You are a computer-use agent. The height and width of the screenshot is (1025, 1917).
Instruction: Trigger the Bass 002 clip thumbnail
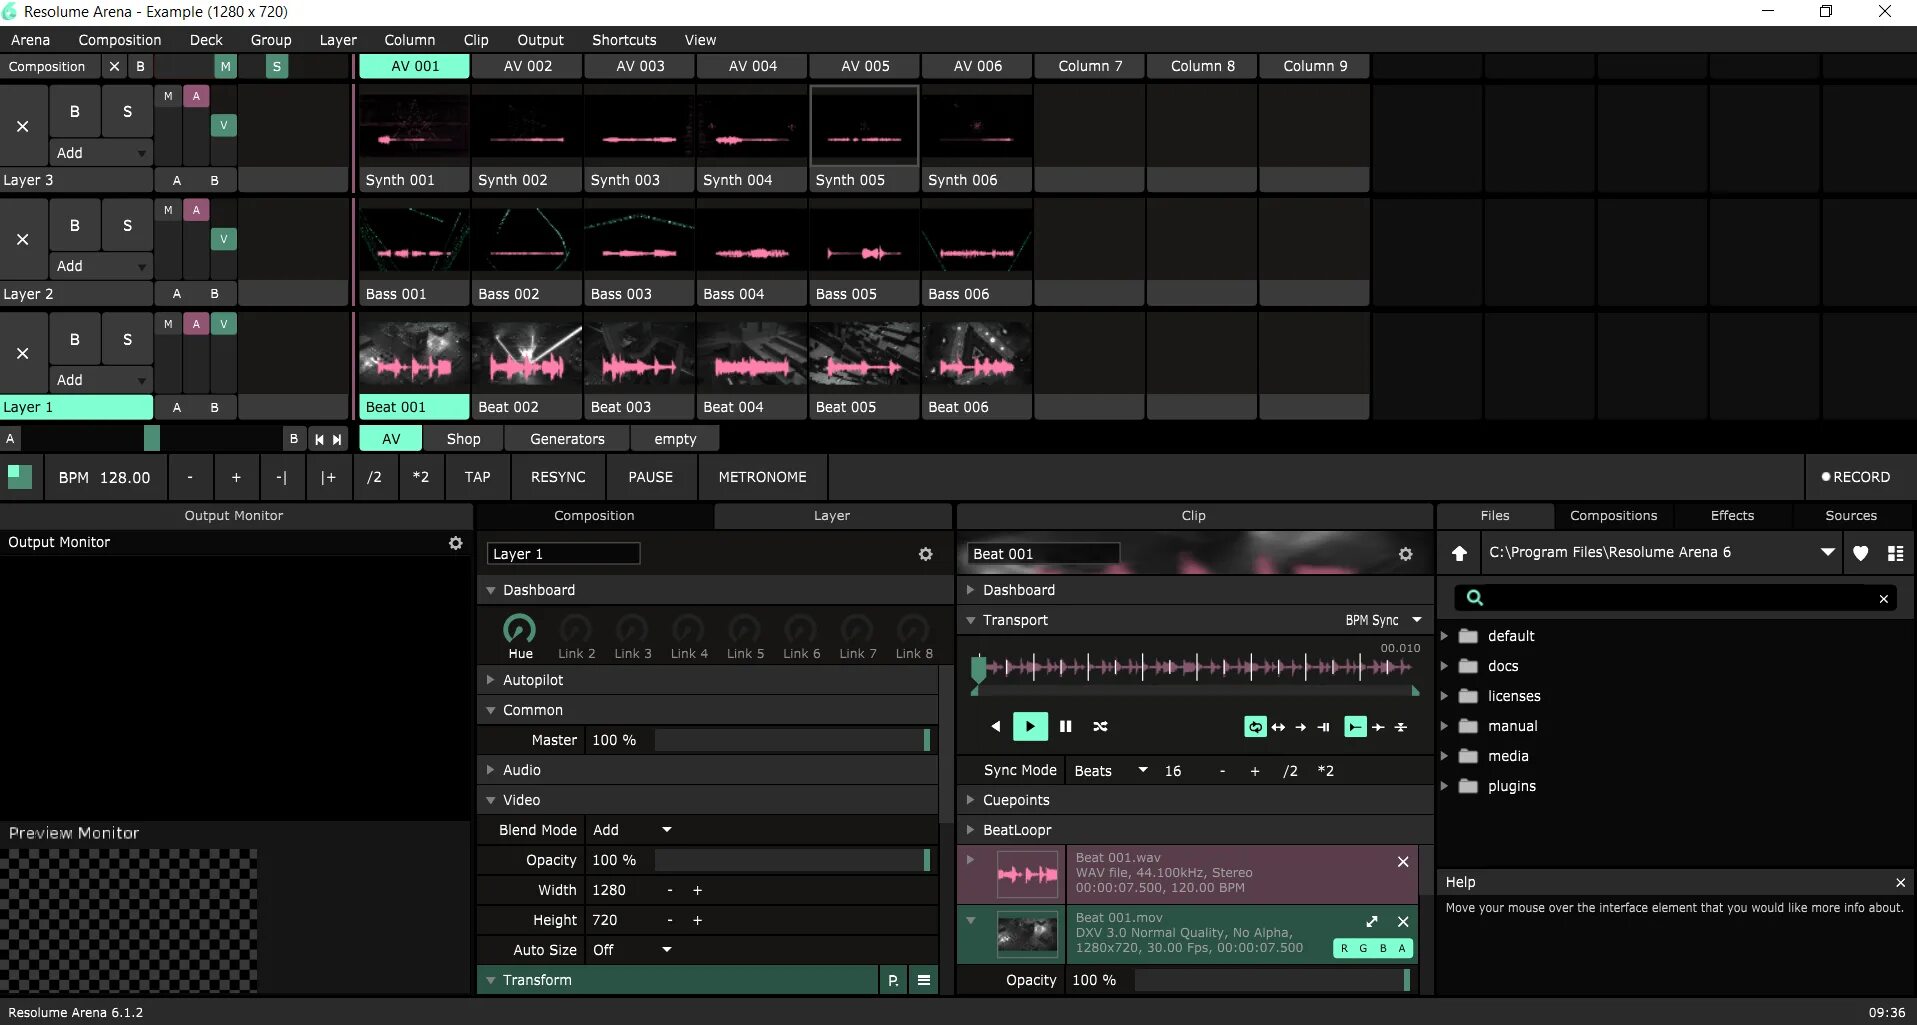pos(527,240)
